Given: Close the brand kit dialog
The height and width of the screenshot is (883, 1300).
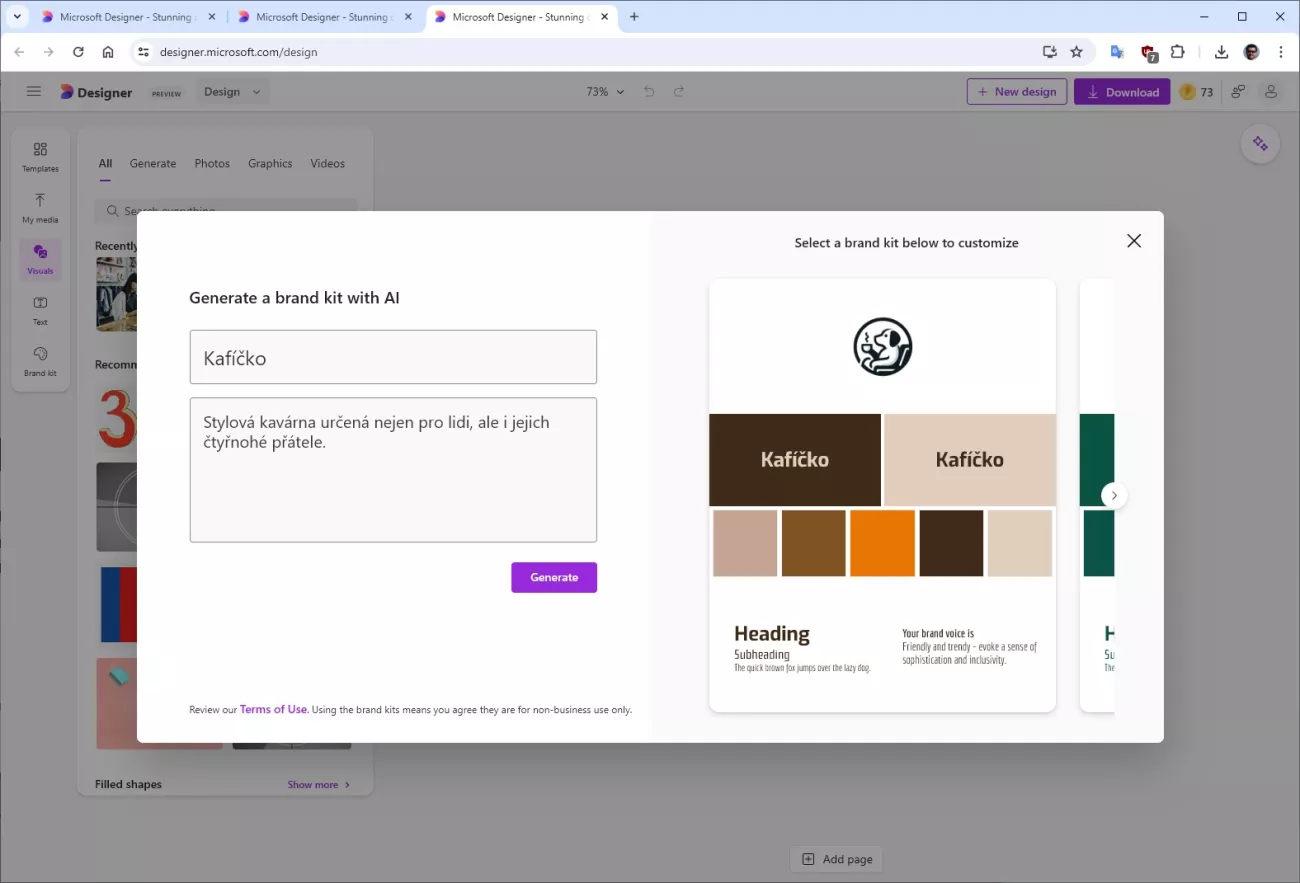Looking at the screenshot, I should coord(1133,241).
